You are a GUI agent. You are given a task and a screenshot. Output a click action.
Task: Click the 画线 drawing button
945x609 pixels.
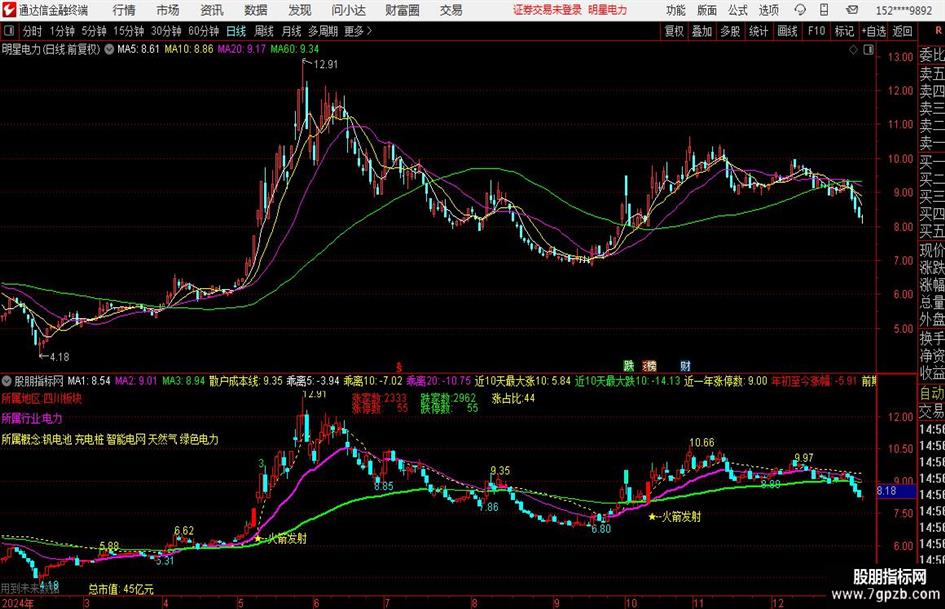[787, 31]
